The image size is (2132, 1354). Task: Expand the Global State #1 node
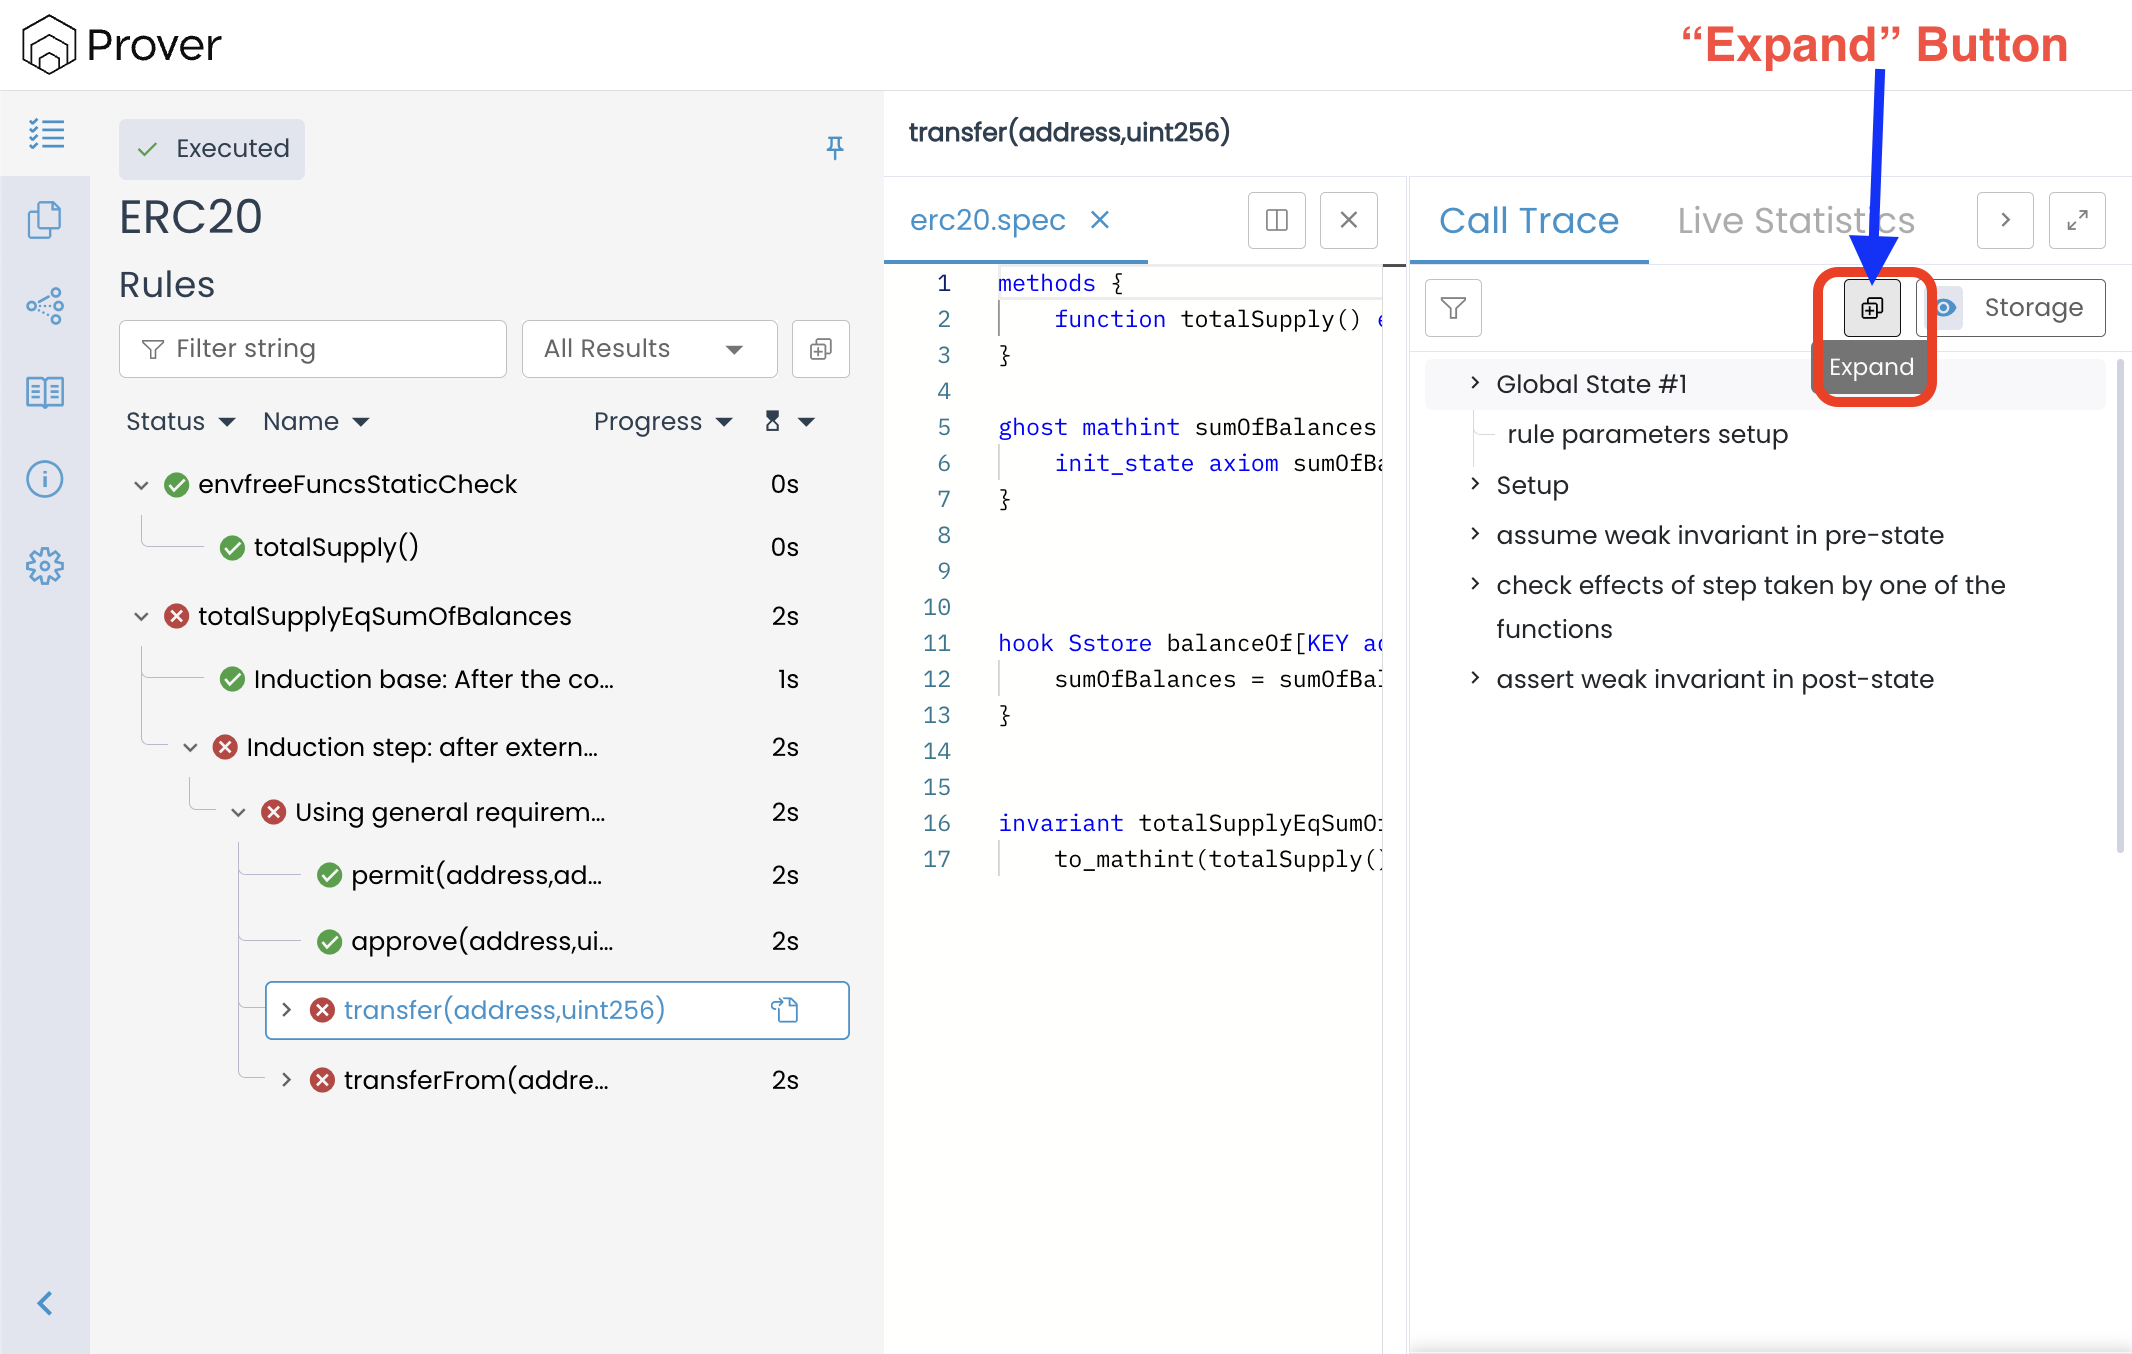[1475, 384]
